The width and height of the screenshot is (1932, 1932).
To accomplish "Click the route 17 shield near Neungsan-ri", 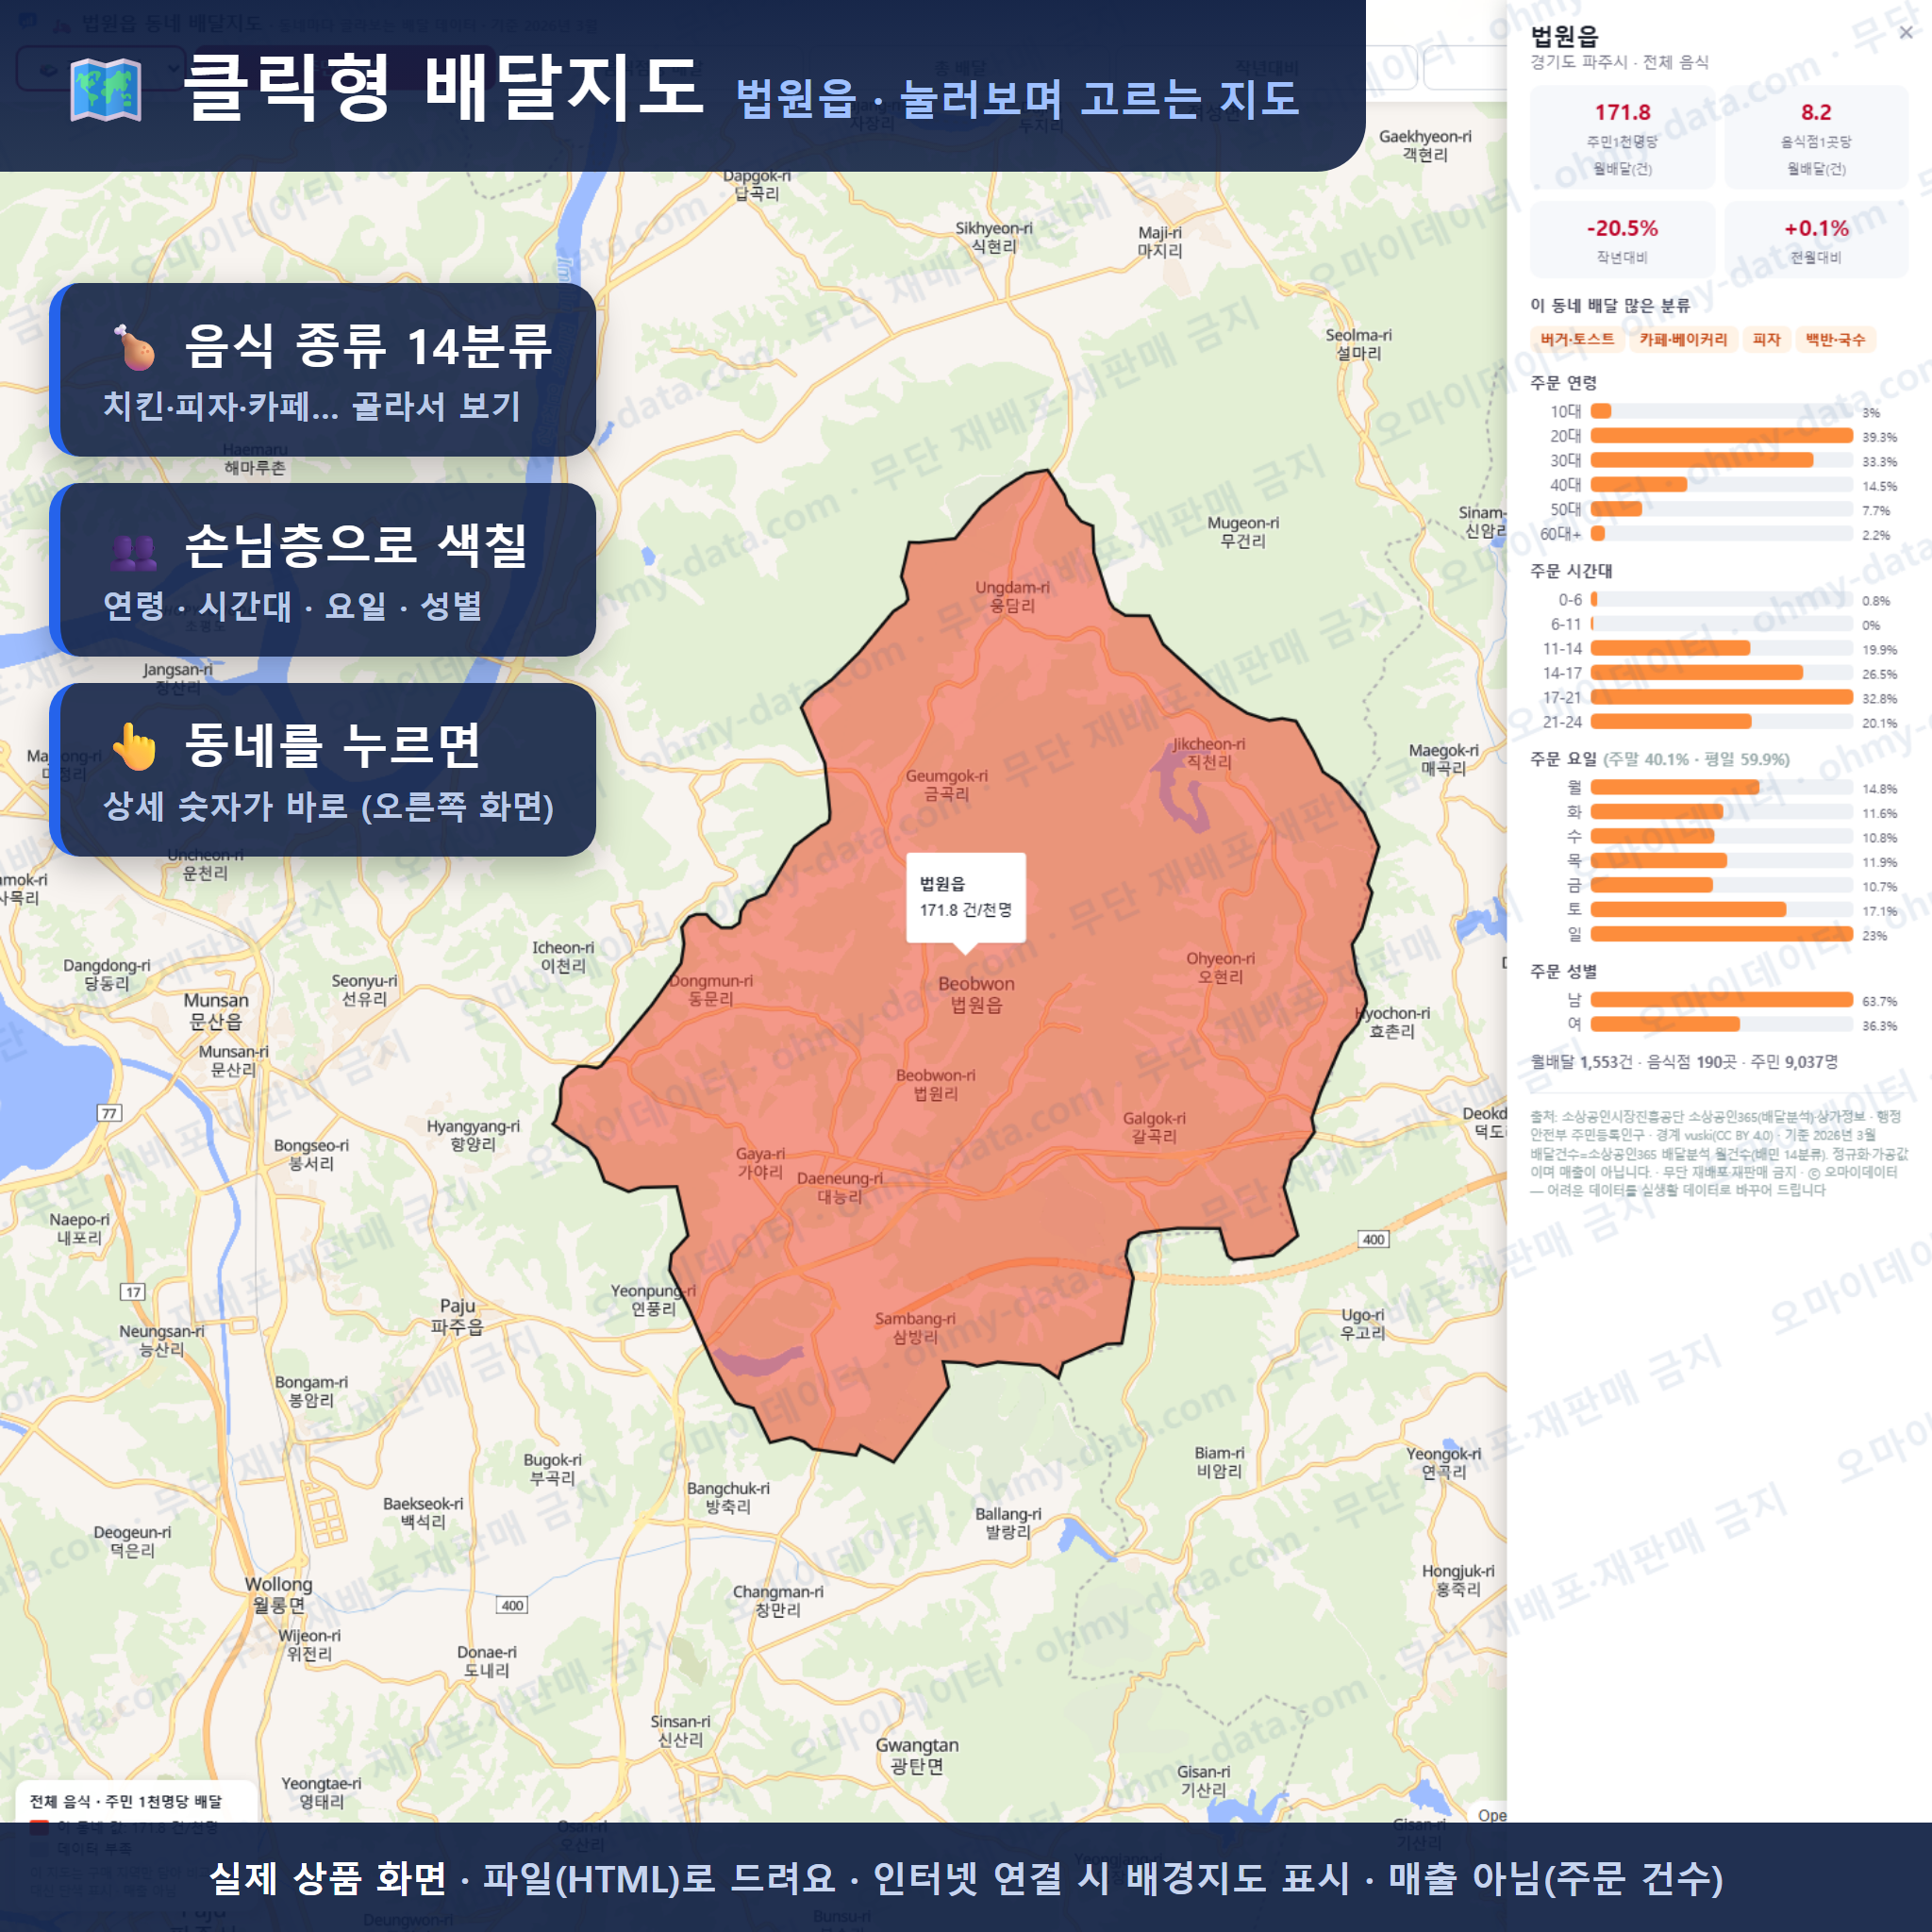I will tap(133, 1292).
